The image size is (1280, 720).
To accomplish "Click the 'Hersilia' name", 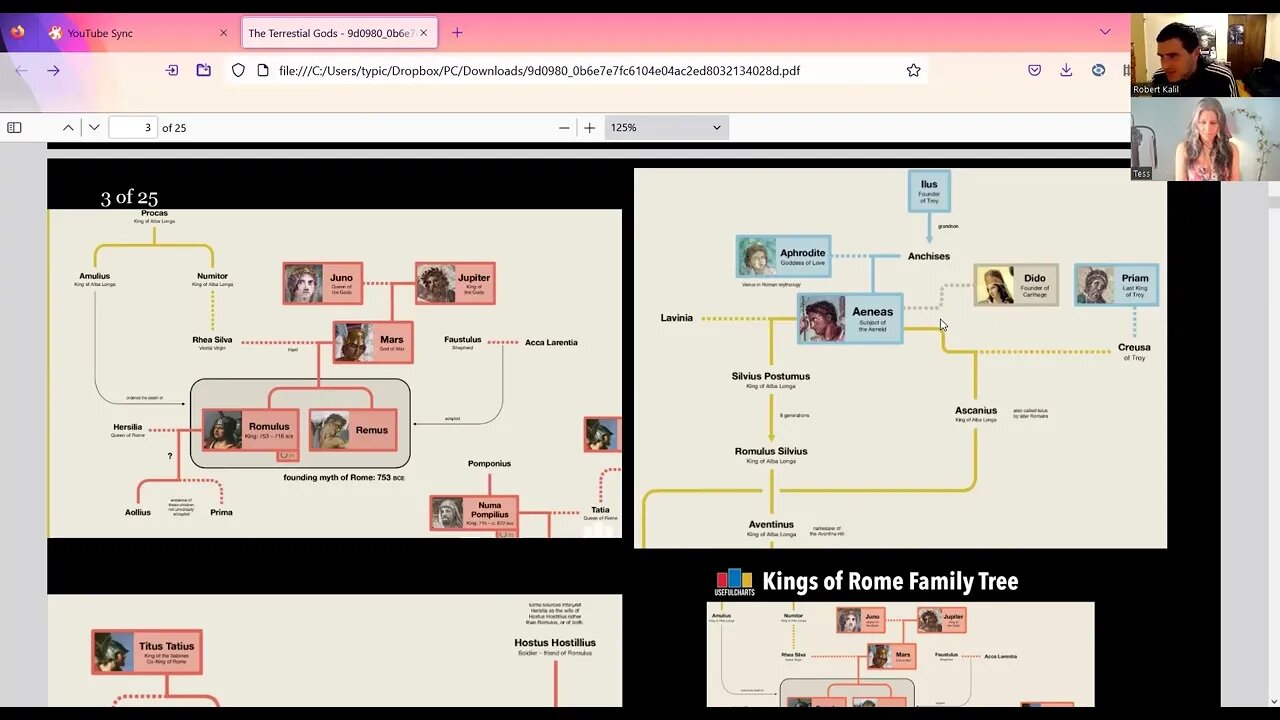I will point(127,427).
